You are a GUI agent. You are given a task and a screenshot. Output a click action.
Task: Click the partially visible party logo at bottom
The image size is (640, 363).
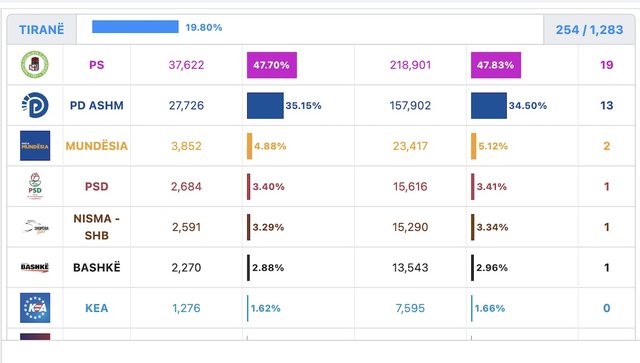(35, 337)
